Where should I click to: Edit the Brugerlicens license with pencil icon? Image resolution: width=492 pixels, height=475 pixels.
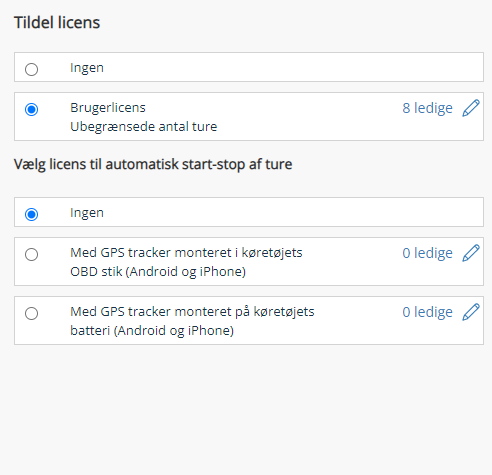tap(471, 108)
